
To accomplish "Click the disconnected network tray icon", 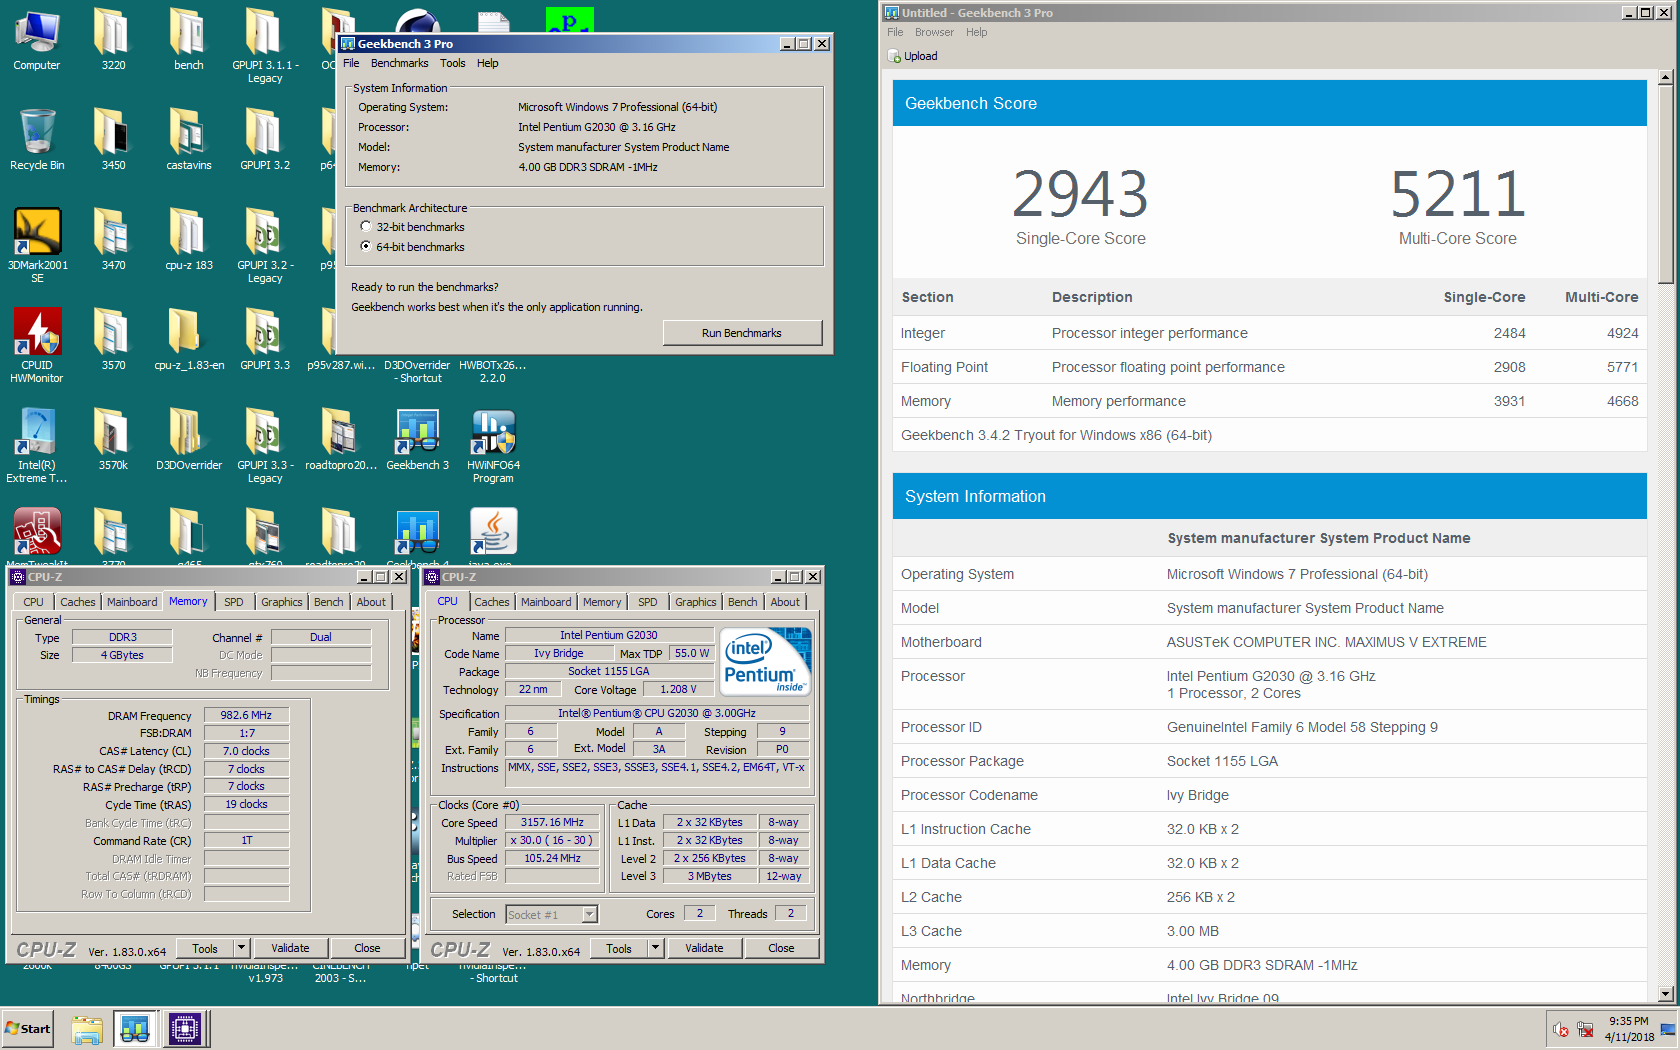I will (x=1585, y=1029).
